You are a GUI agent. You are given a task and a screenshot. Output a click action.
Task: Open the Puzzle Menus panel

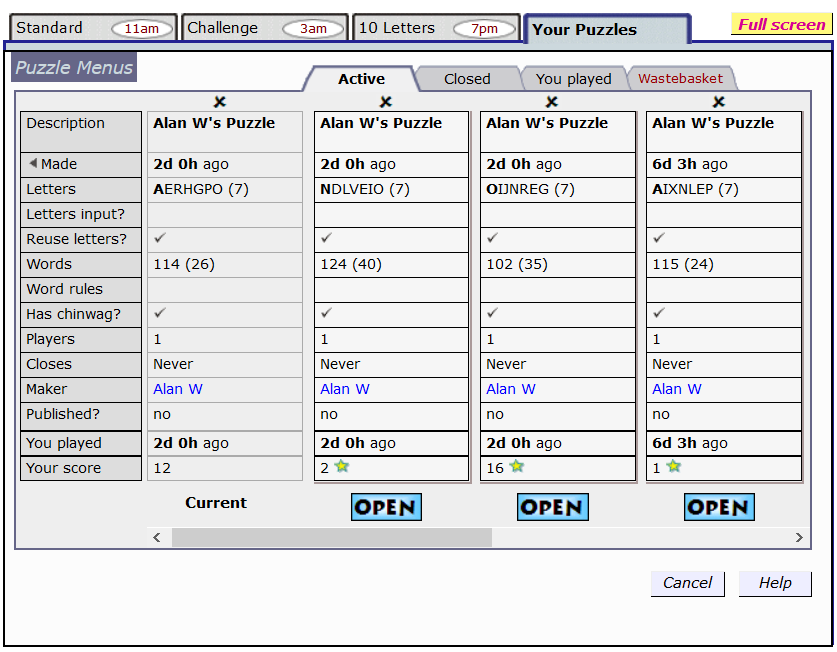click(x=74, y=68)
